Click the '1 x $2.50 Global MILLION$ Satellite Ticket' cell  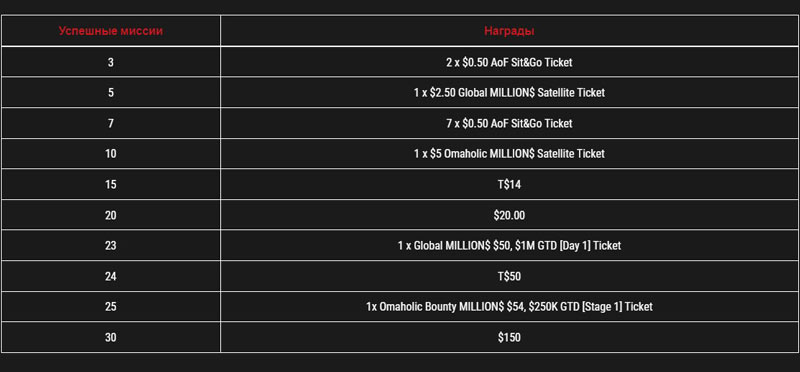509,93
